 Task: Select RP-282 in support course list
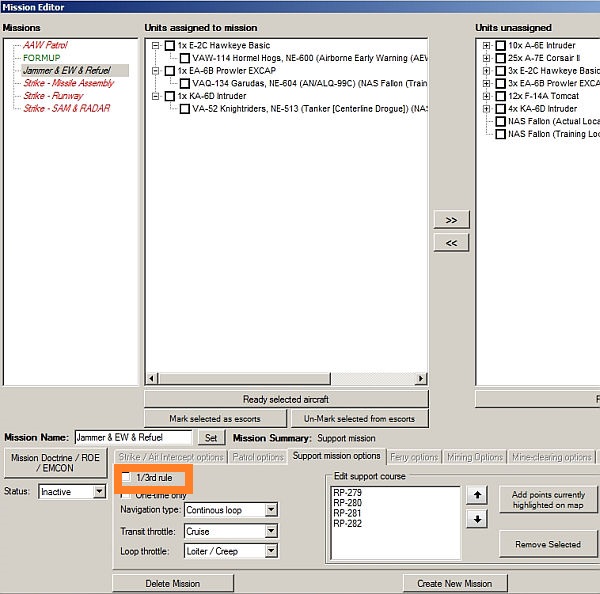pyautogui.click(x=347, y=524)
